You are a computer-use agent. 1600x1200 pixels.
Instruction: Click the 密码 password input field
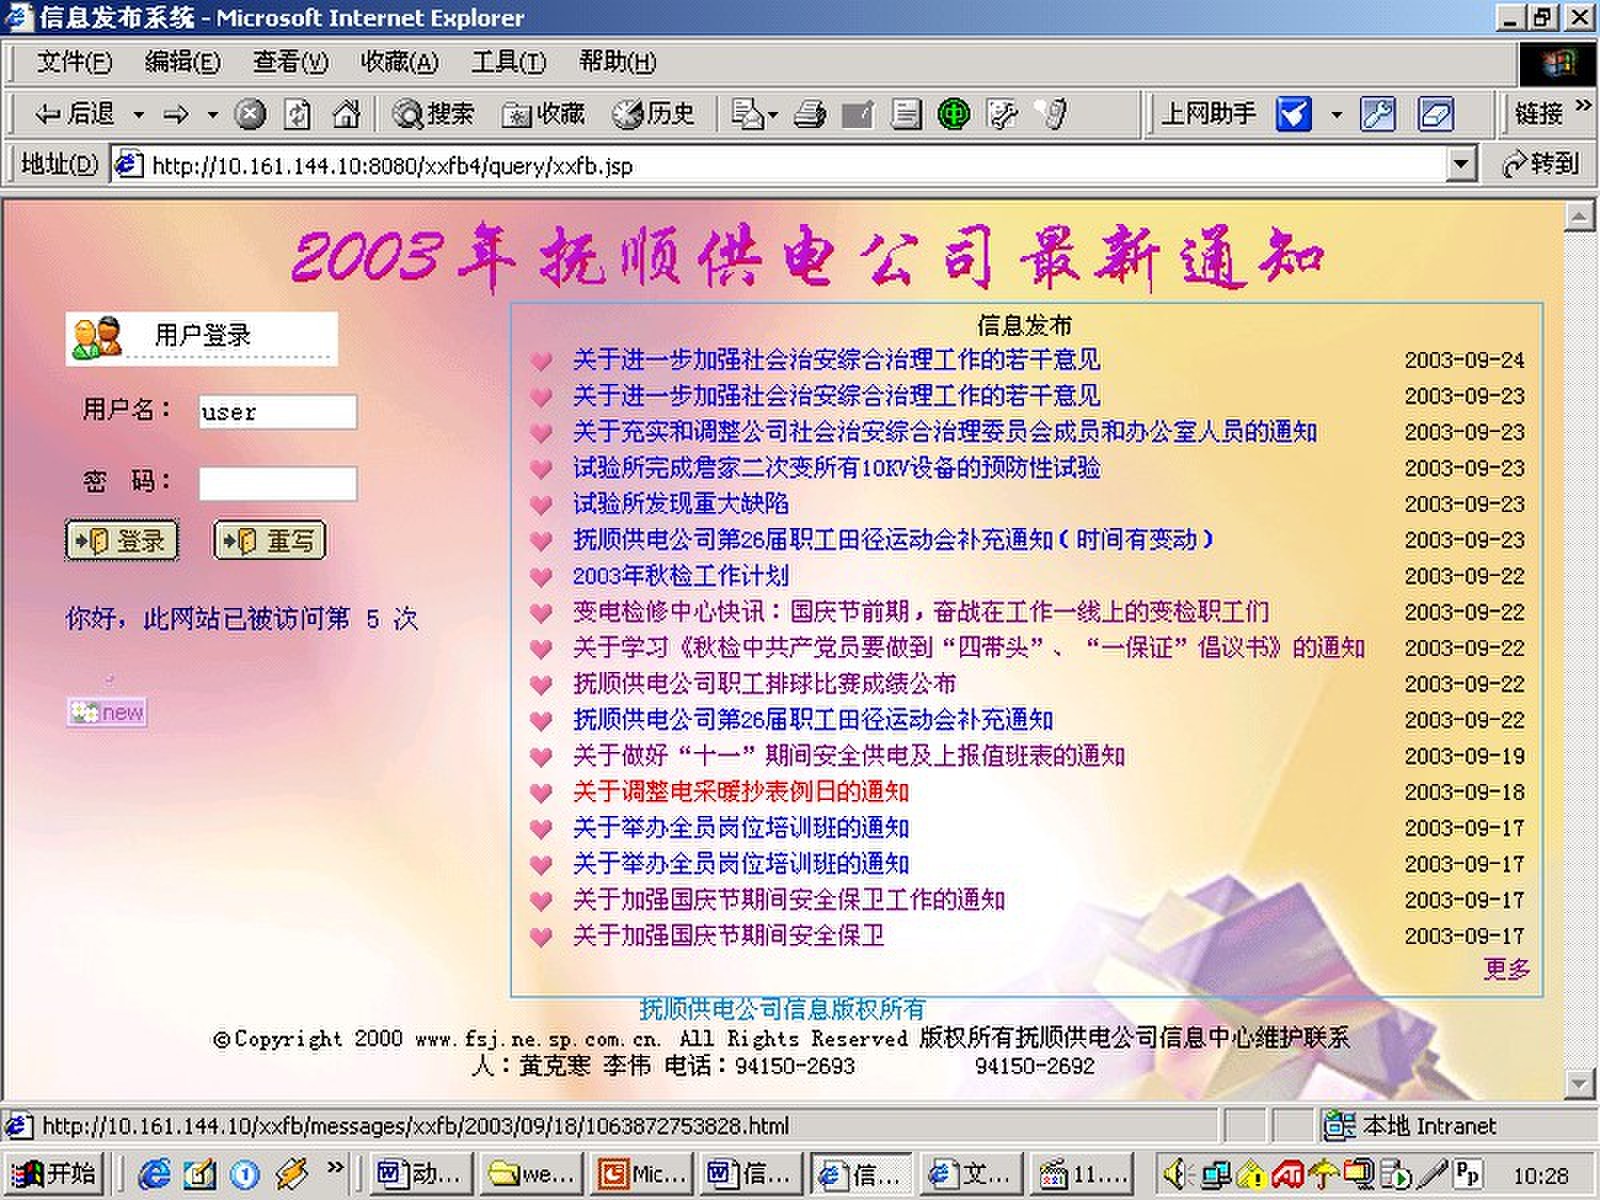tap(278, 484)
